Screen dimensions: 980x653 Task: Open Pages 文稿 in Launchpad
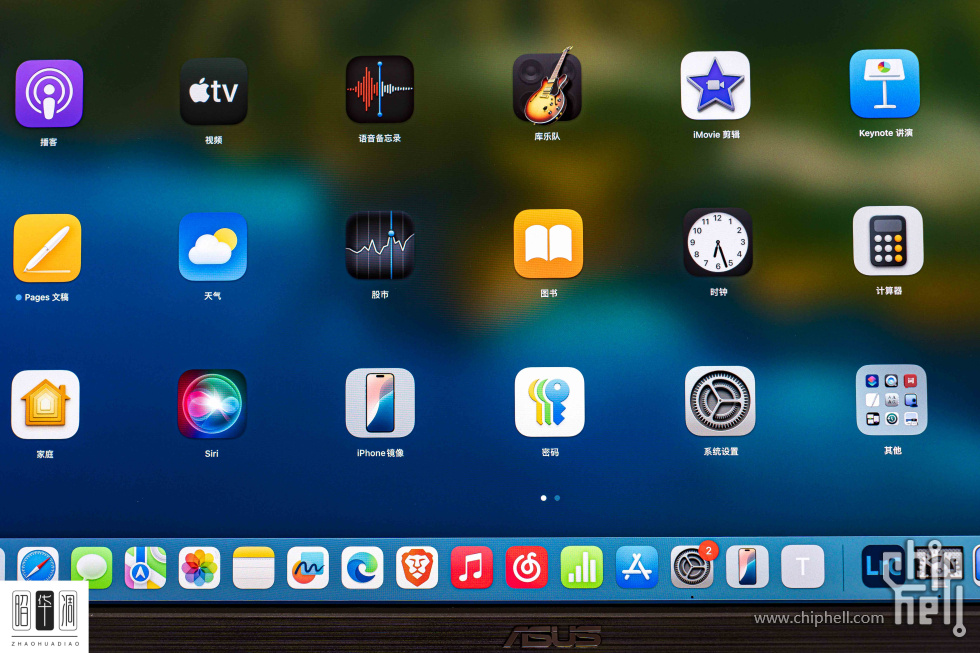tap(47, 248)
